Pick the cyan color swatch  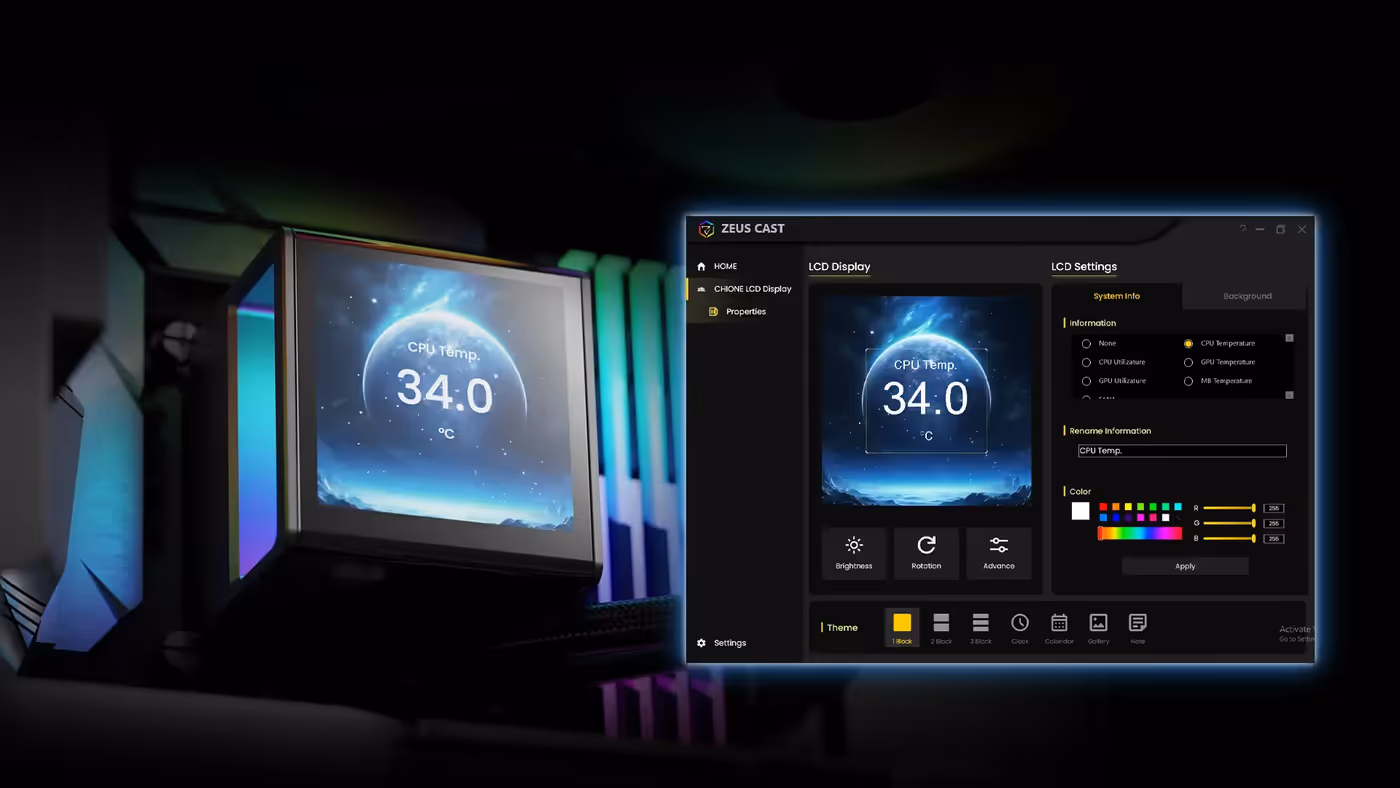click(1178, 507)
